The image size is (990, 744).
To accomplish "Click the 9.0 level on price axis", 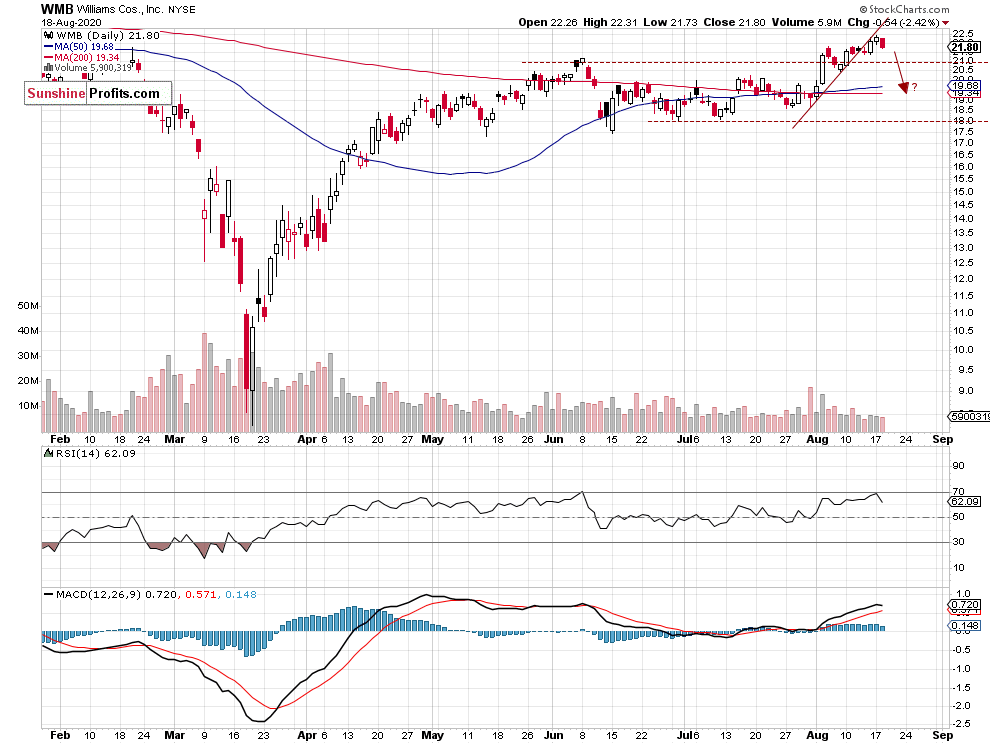I will pyautogui.click(x=966, y=391).
